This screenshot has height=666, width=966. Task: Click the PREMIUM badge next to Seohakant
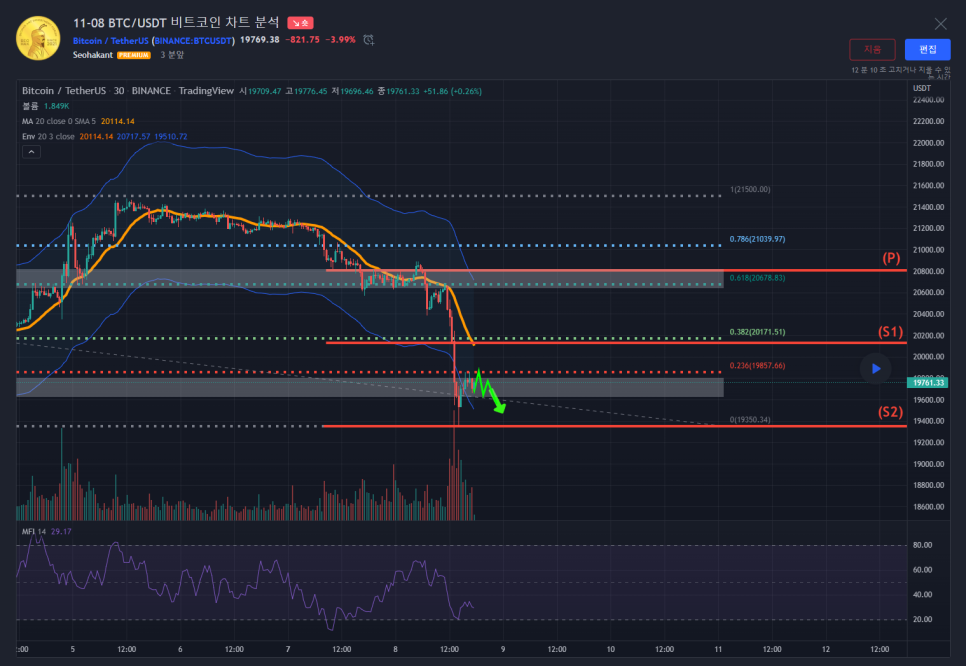pyautogui.click(x=134, y=54)
